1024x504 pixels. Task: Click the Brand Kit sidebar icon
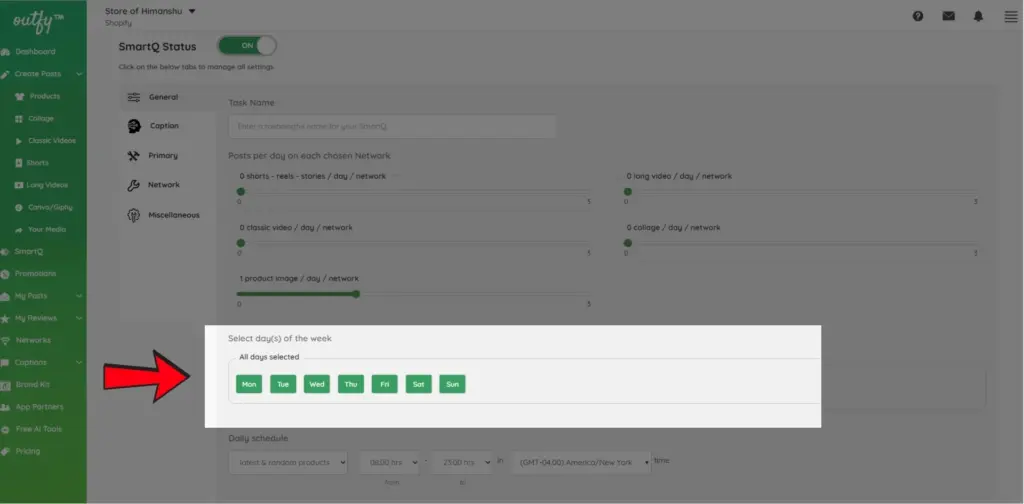pos(6,384)
